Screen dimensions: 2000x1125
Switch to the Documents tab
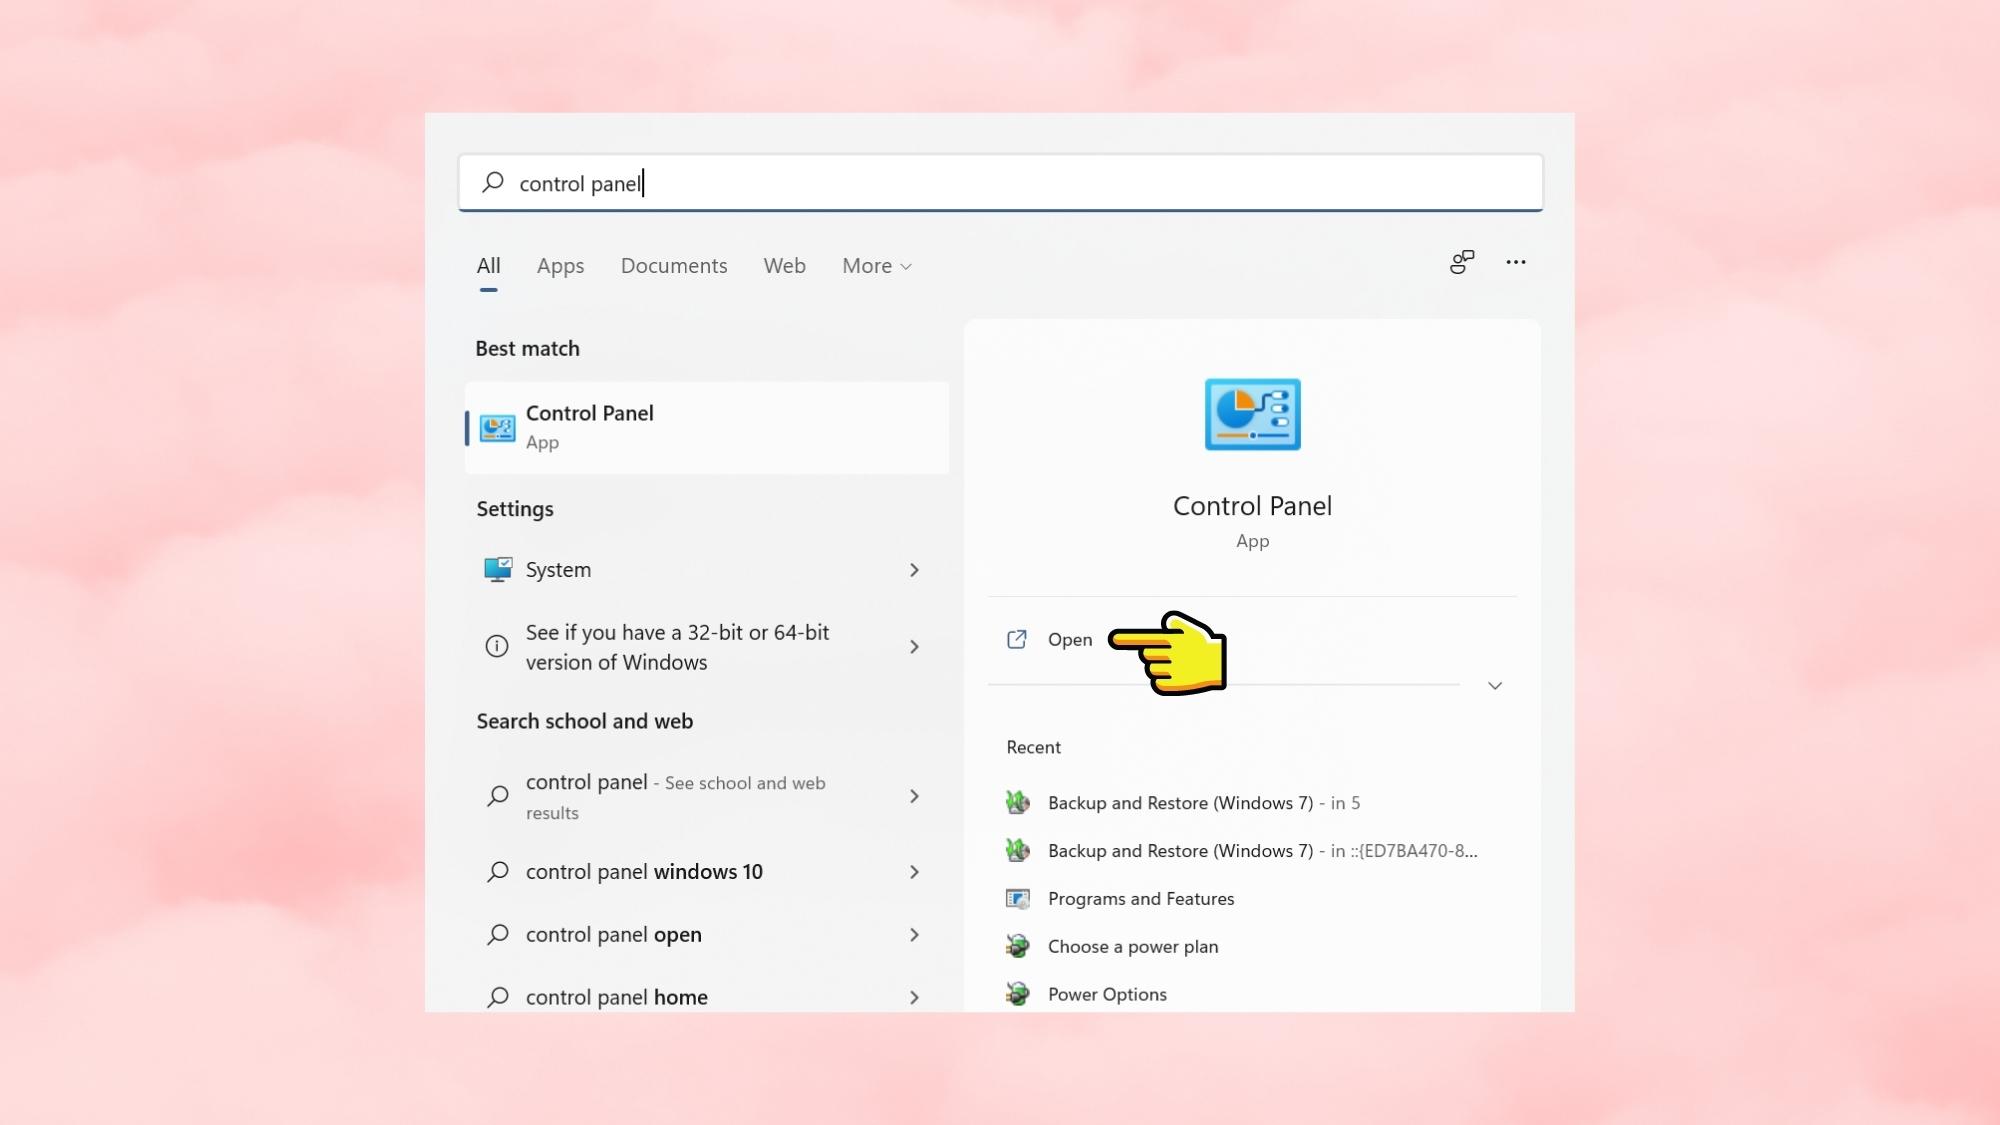point(674,266)
